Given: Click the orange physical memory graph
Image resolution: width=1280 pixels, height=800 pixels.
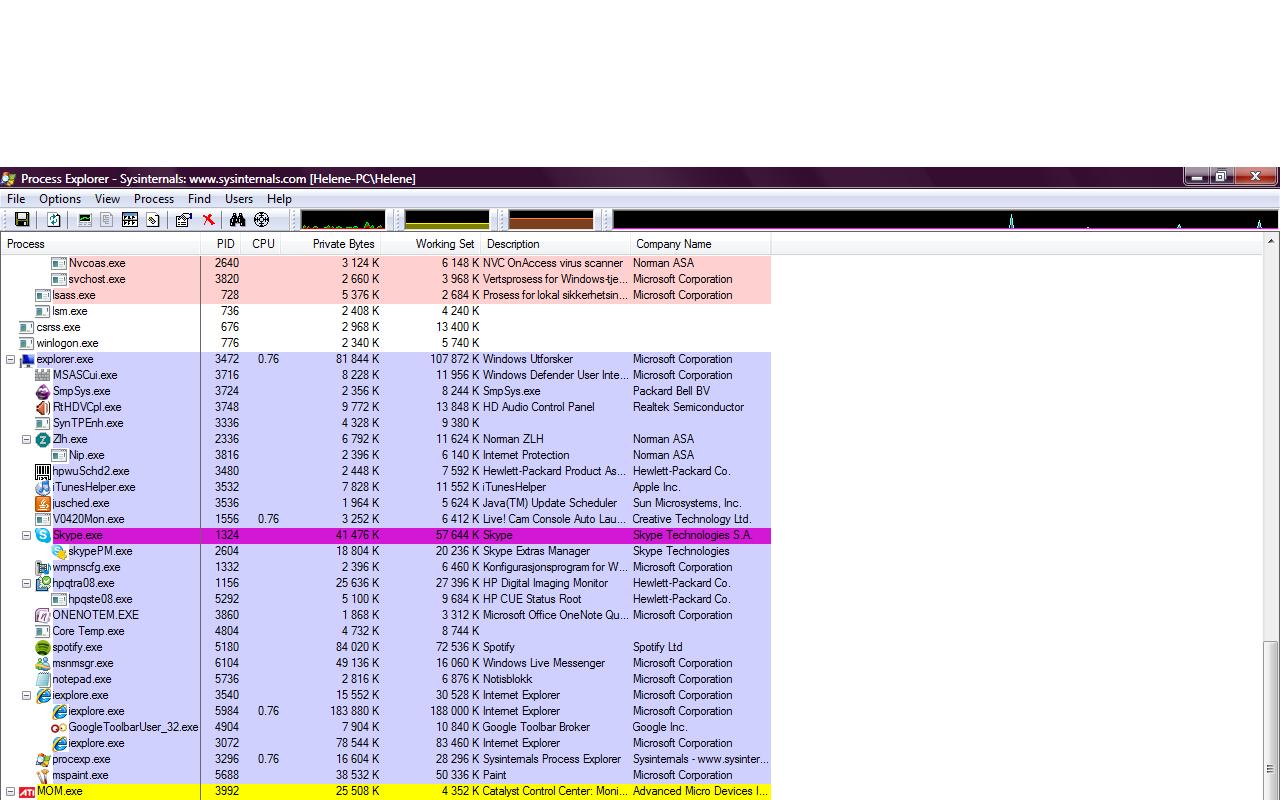Looking at the screenshot, I should pos(551,220).
